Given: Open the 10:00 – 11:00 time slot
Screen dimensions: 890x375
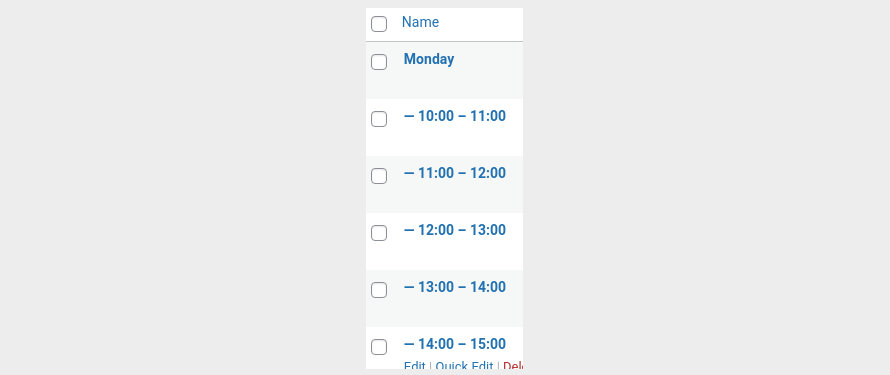Looking at the screenshot, I should click(455, 116).
